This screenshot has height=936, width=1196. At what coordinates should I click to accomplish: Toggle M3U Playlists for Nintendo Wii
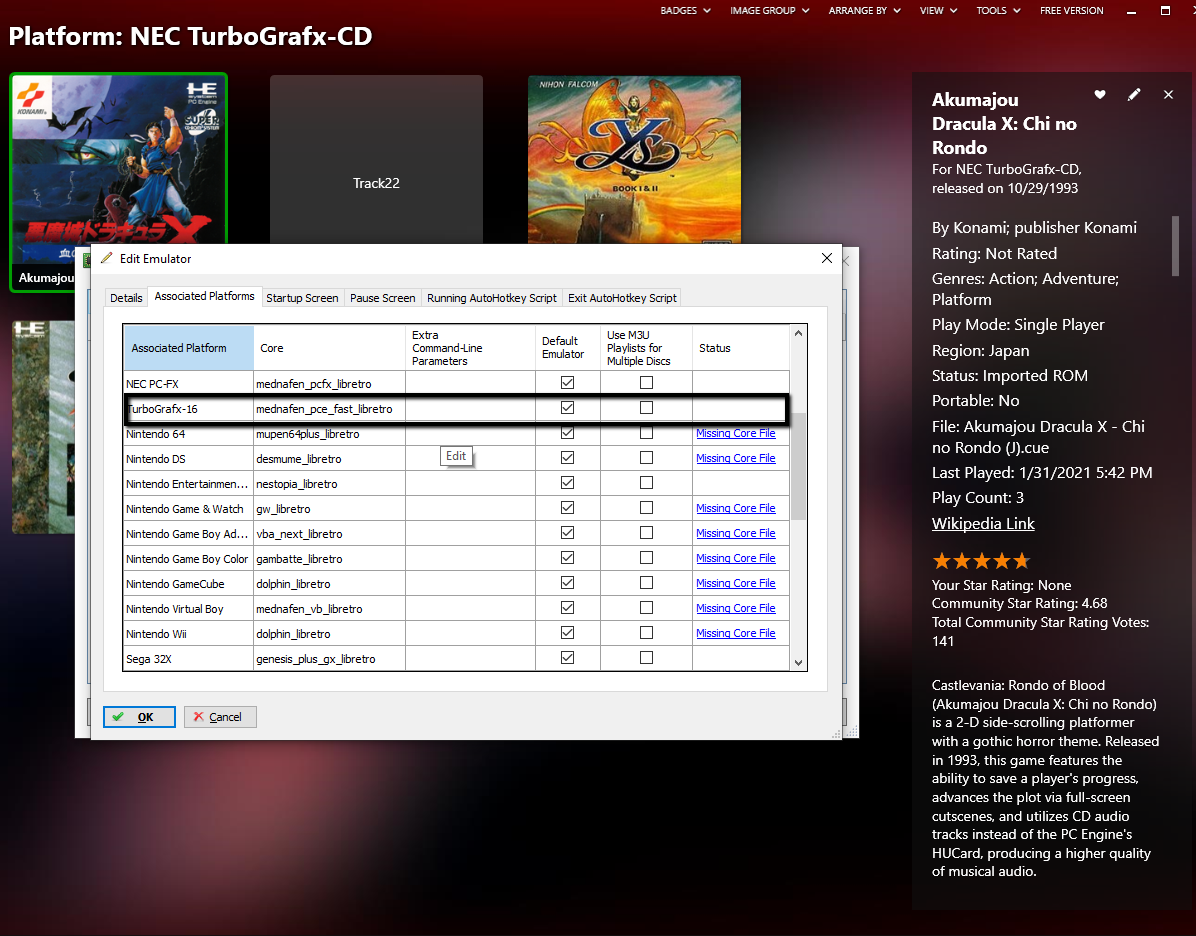coord(646,632)
